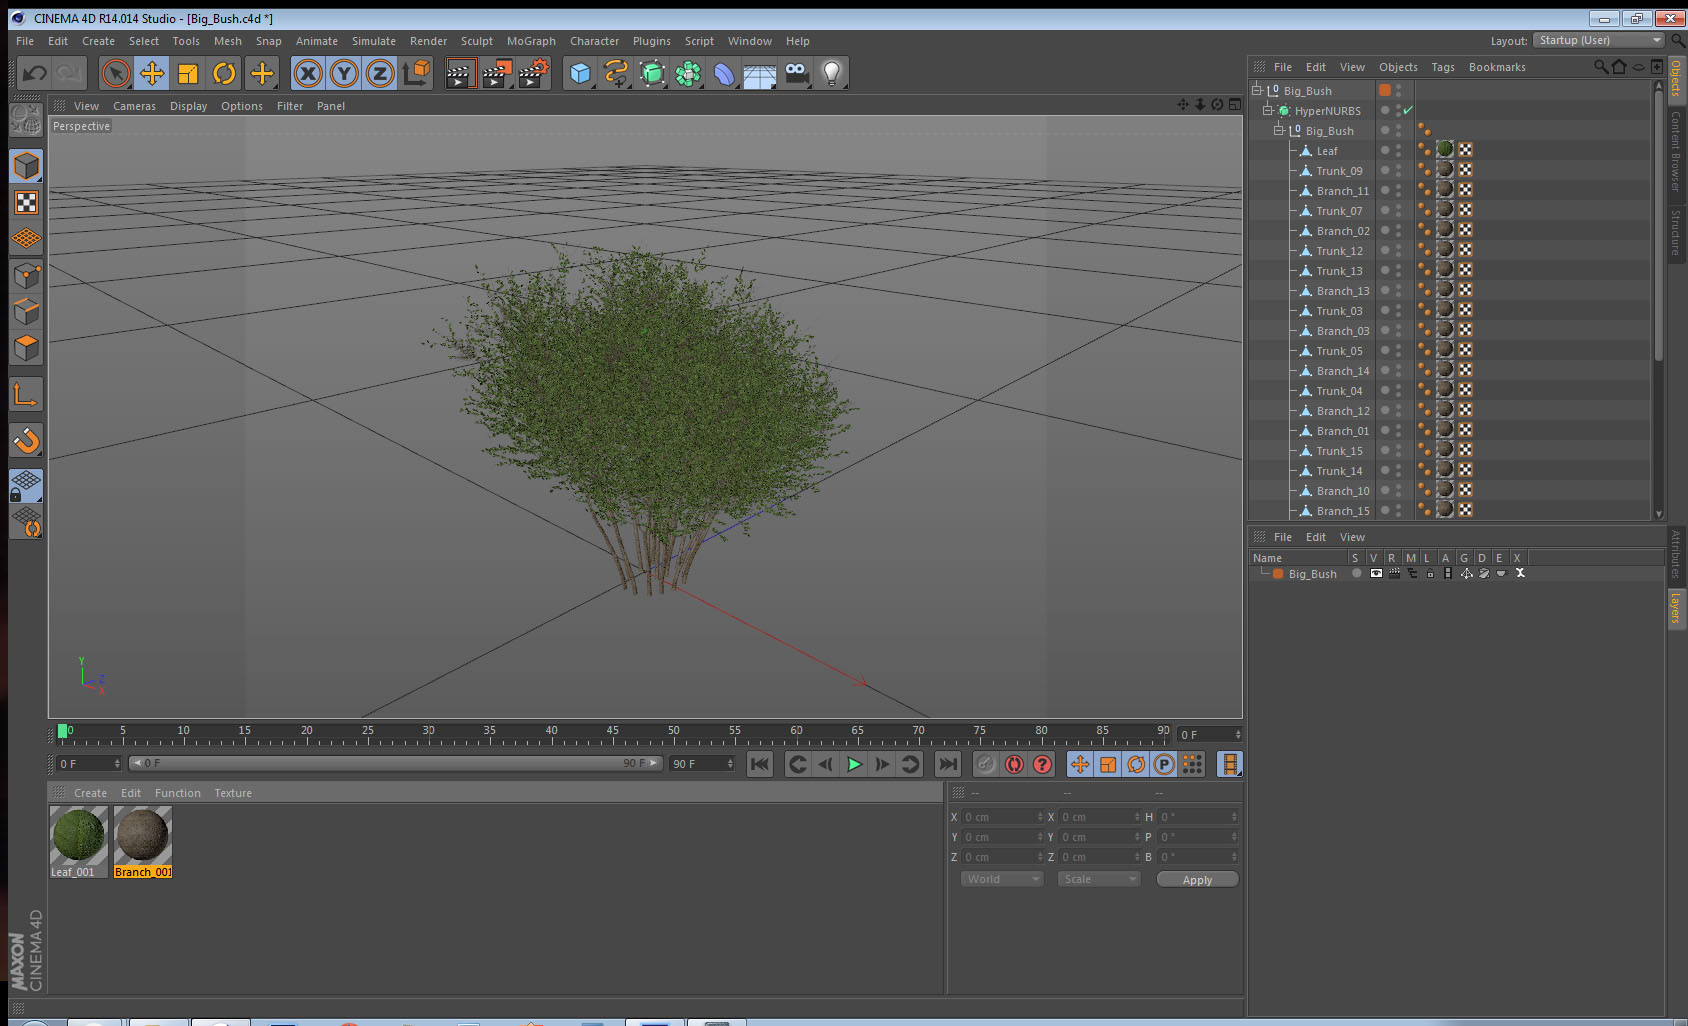Switch to Texture mode
1688x1026 pixels.
click(26, 203)
